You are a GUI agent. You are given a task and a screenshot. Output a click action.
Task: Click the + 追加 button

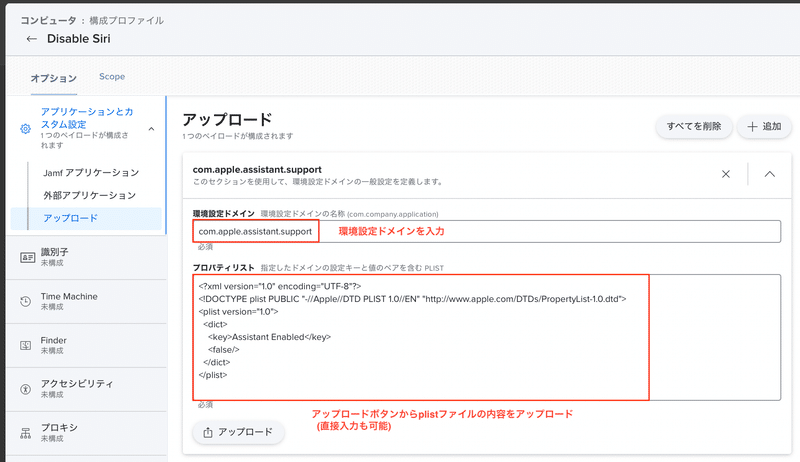(764, 126)
